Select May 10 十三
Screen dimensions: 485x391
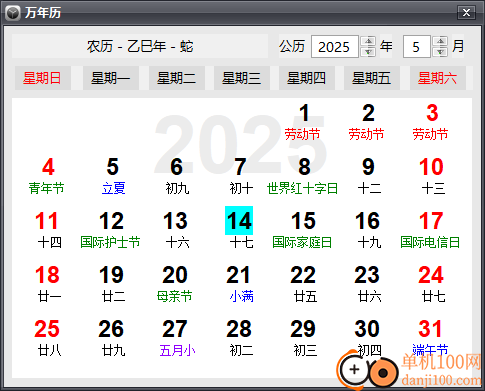[433, 176]
